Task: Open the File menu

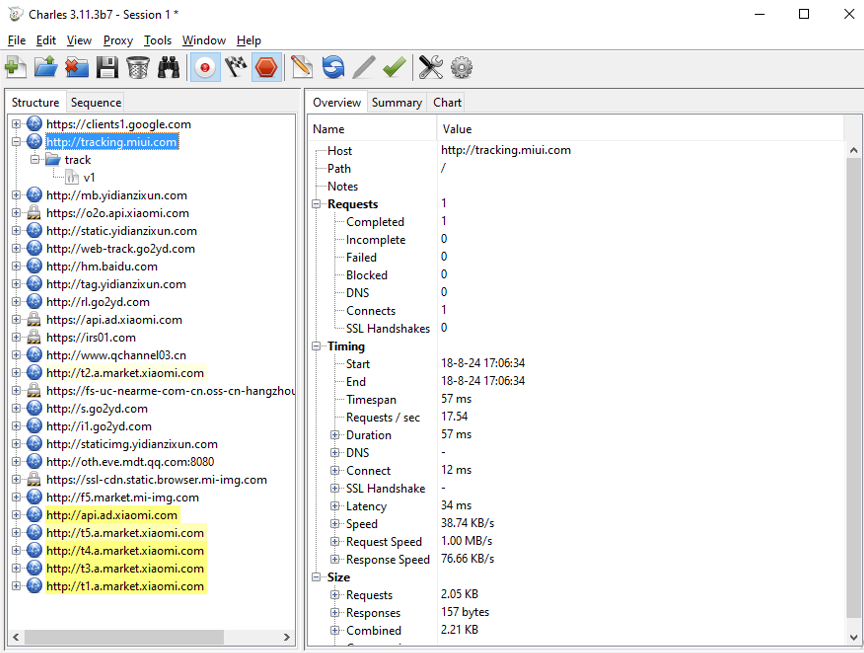Action: [17, 40]
